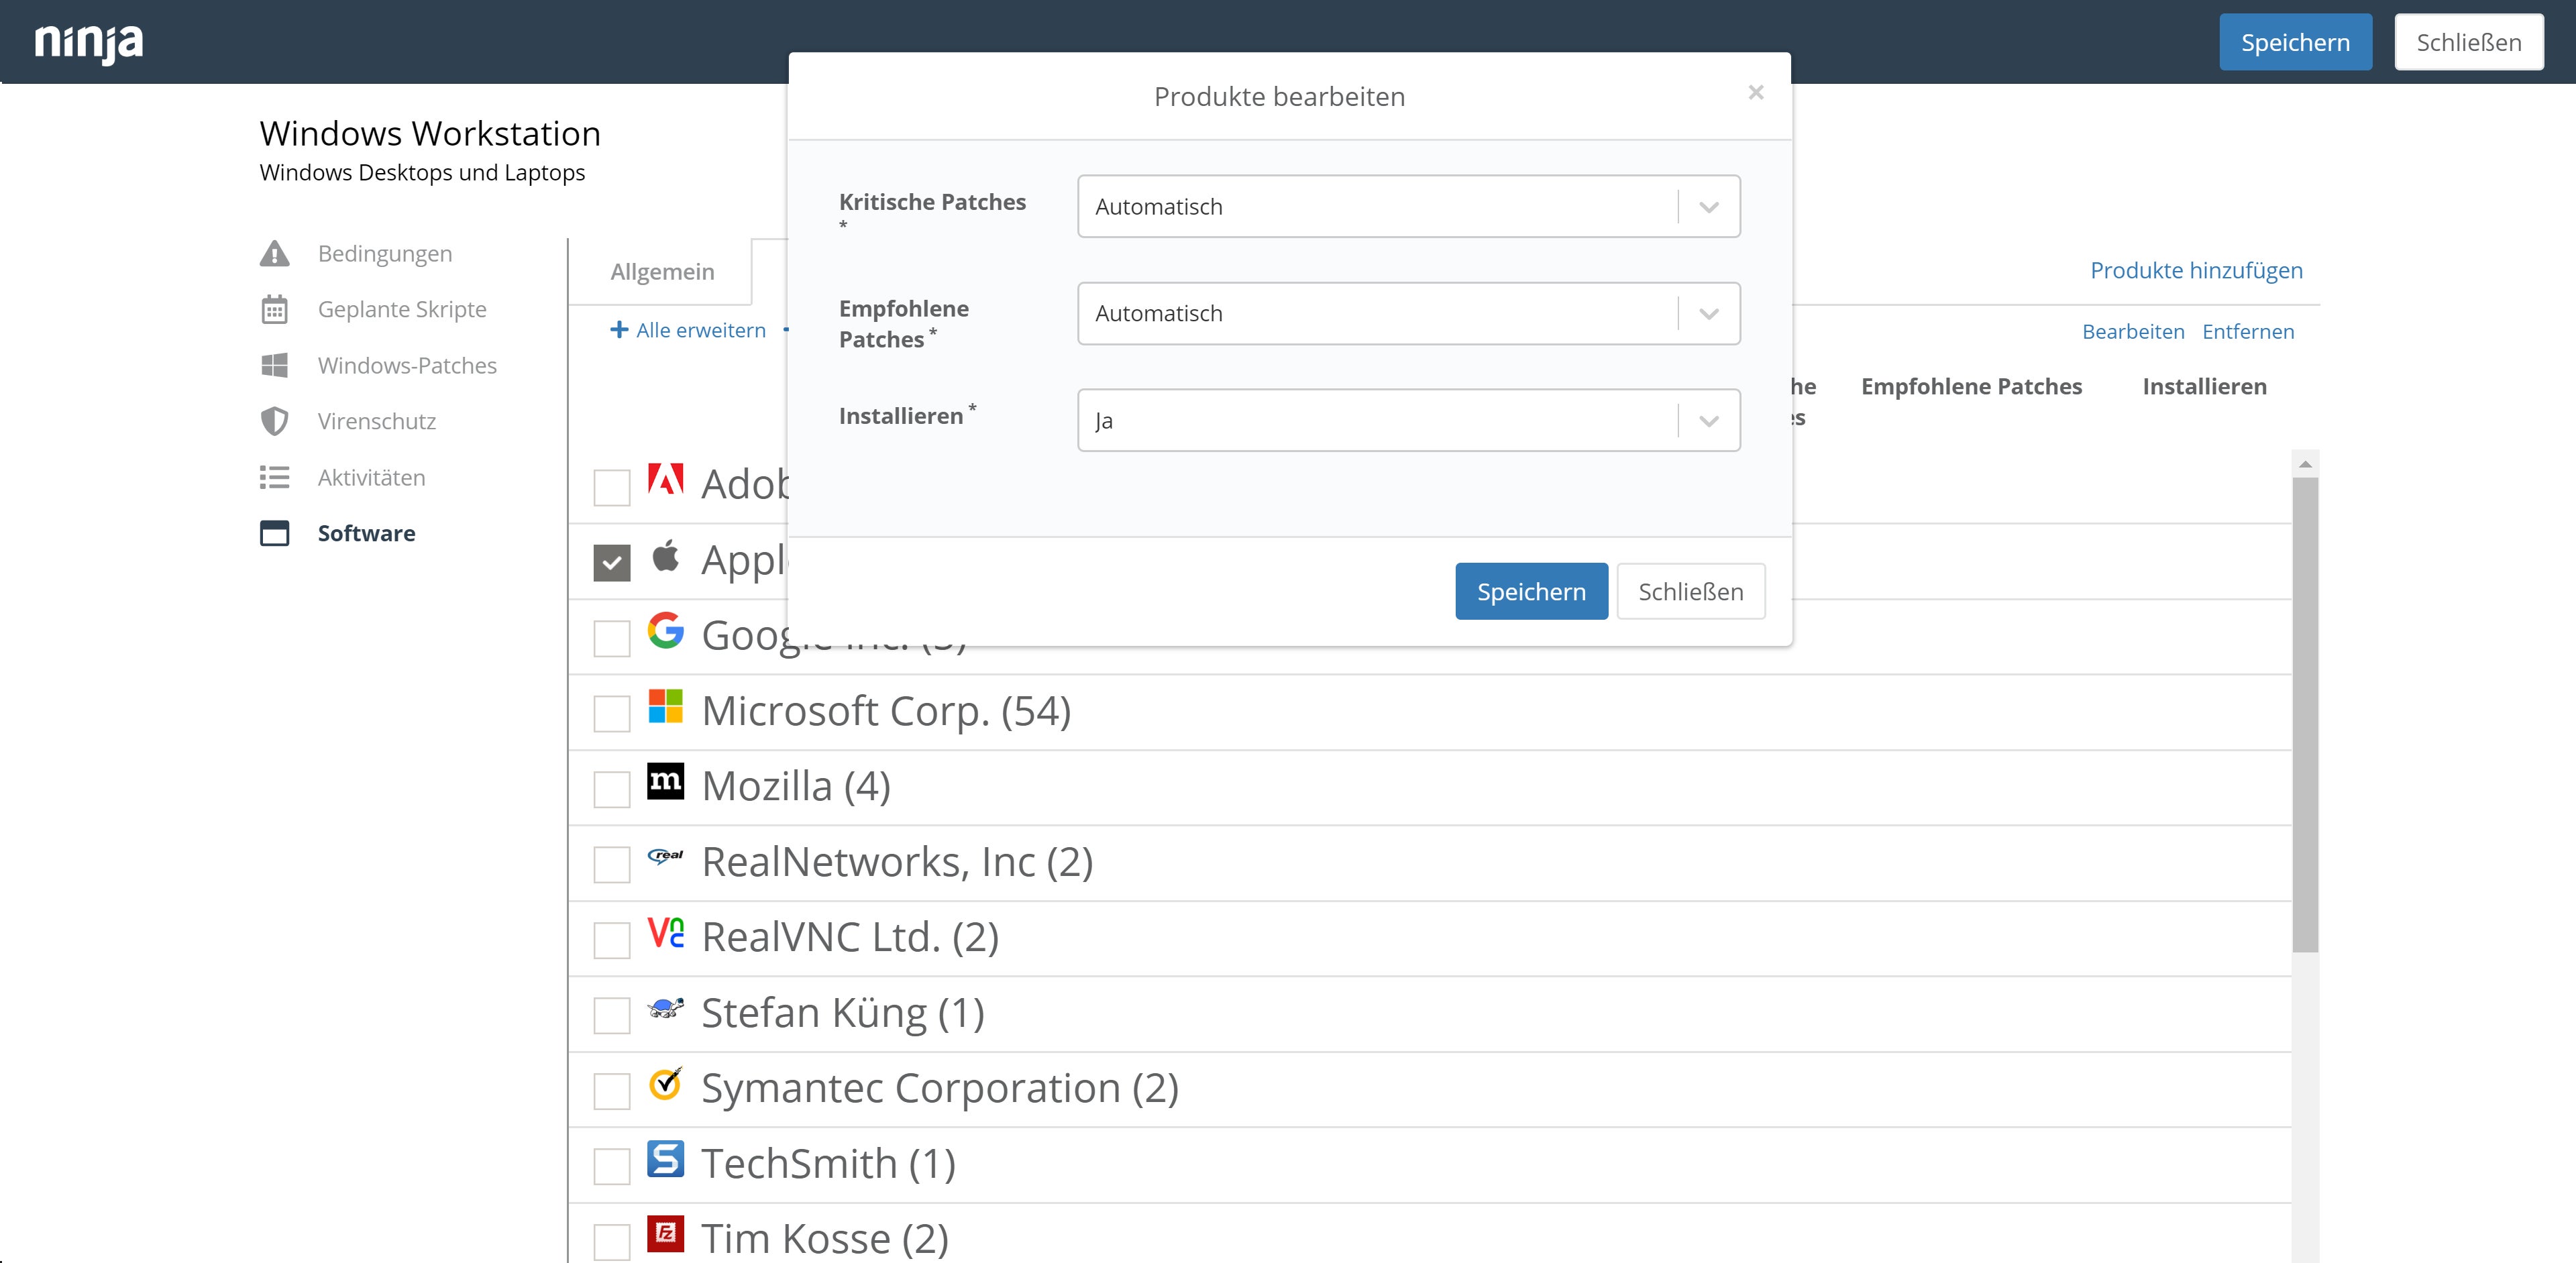This screenshot has height=1263, width=2576.
Task: Click the Virenschutz shield icon
Action: 274,422
